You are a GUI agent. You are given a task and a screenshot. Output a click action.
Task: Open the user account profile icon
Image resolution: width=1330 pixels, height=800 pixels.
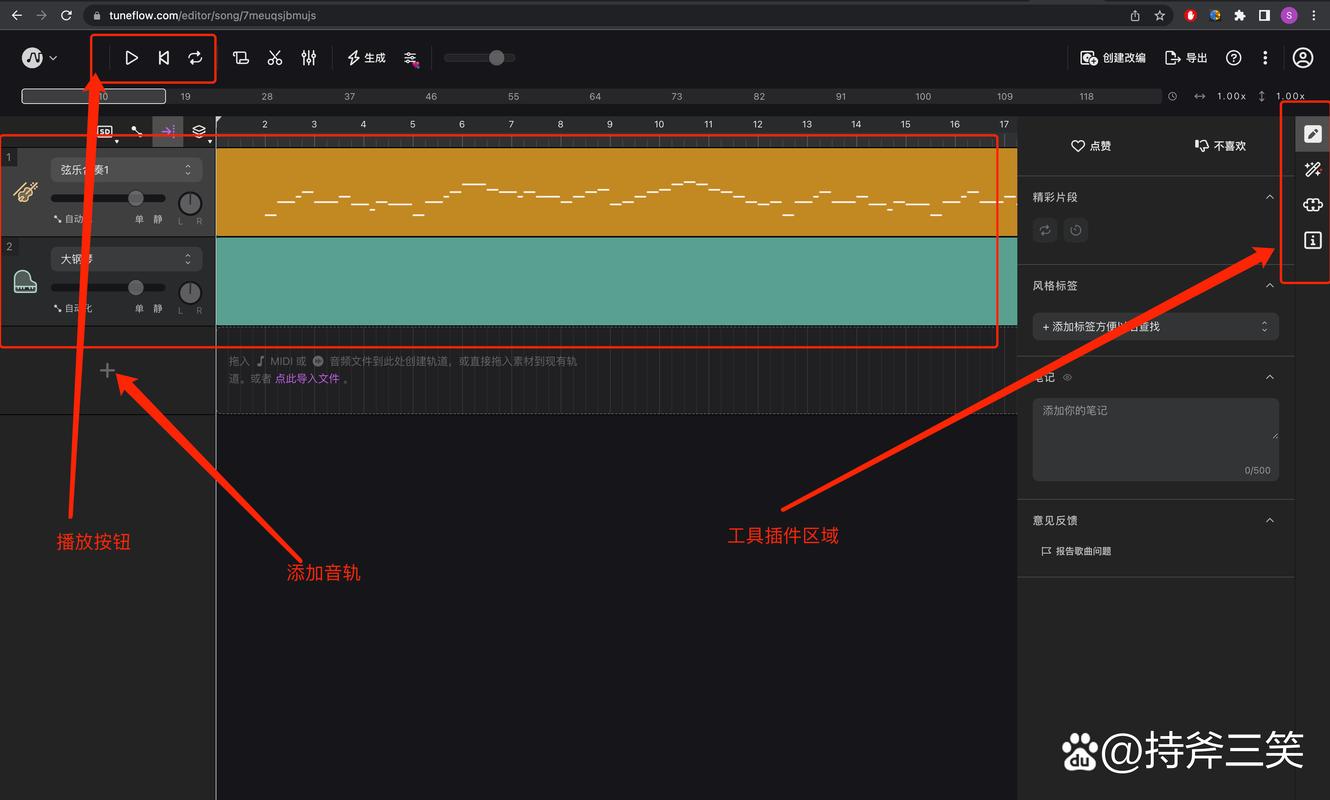1303,58
